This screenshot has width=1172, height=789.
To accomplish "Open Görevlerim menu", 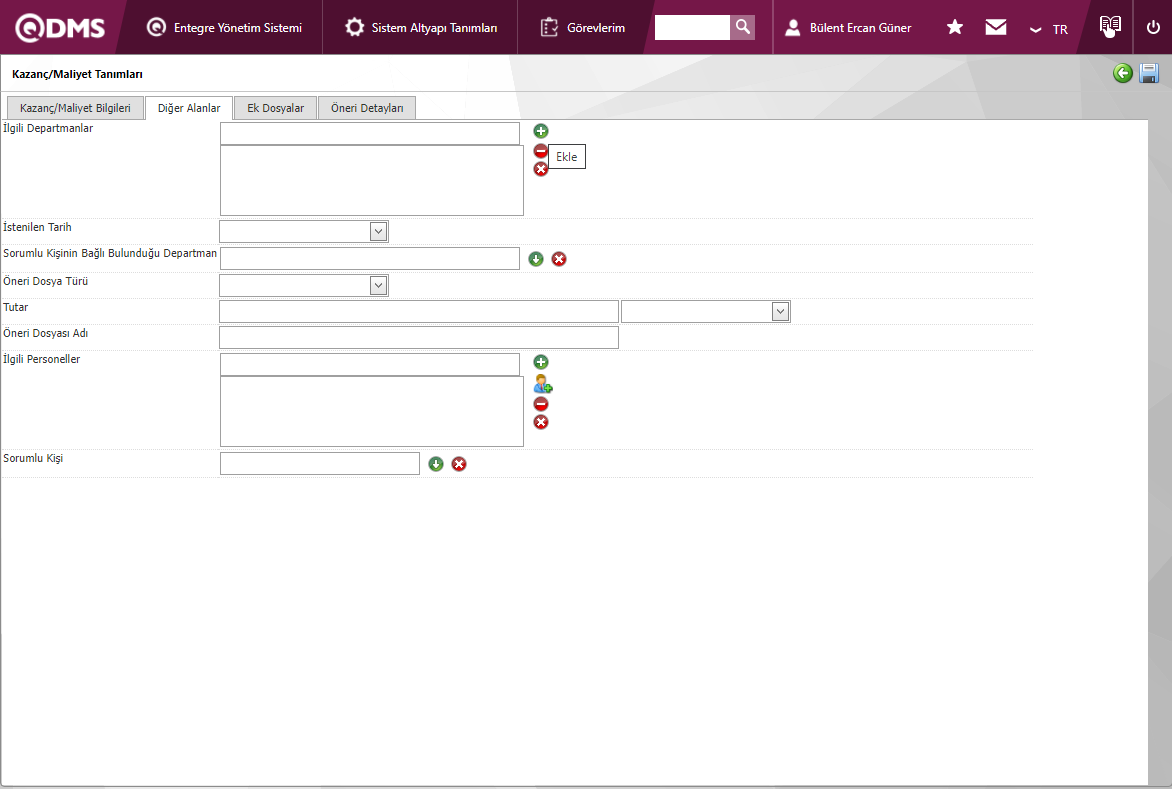I will [582, 28].
